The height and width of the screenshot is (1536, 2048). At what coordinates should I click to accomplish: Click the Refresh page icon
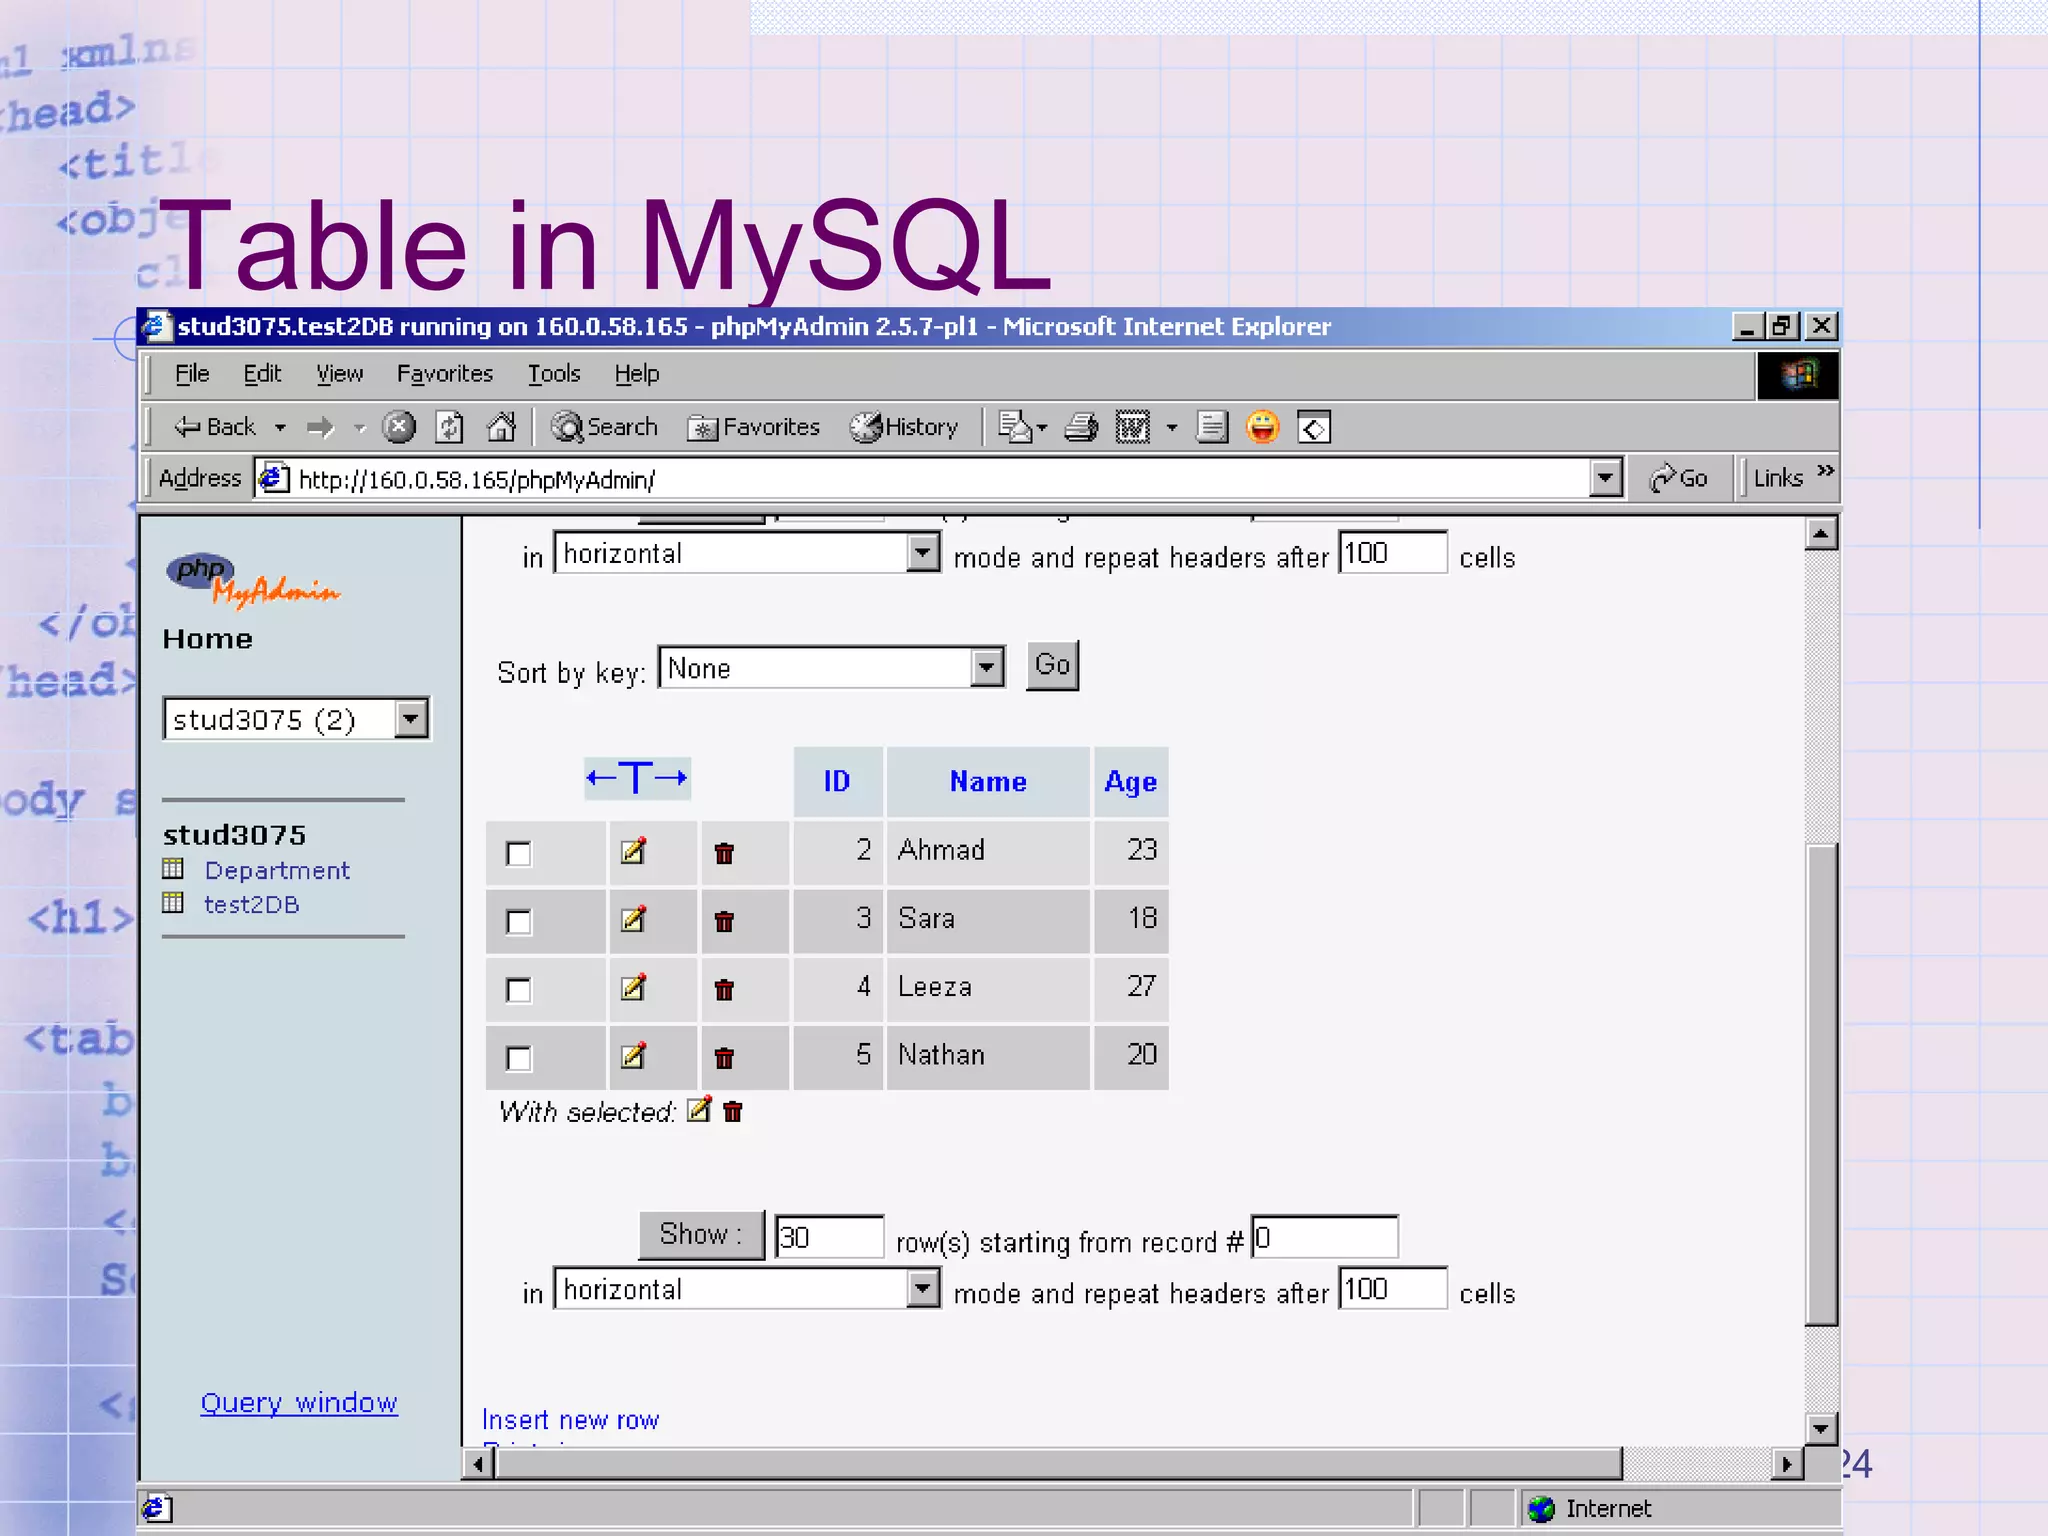[449, 428]
